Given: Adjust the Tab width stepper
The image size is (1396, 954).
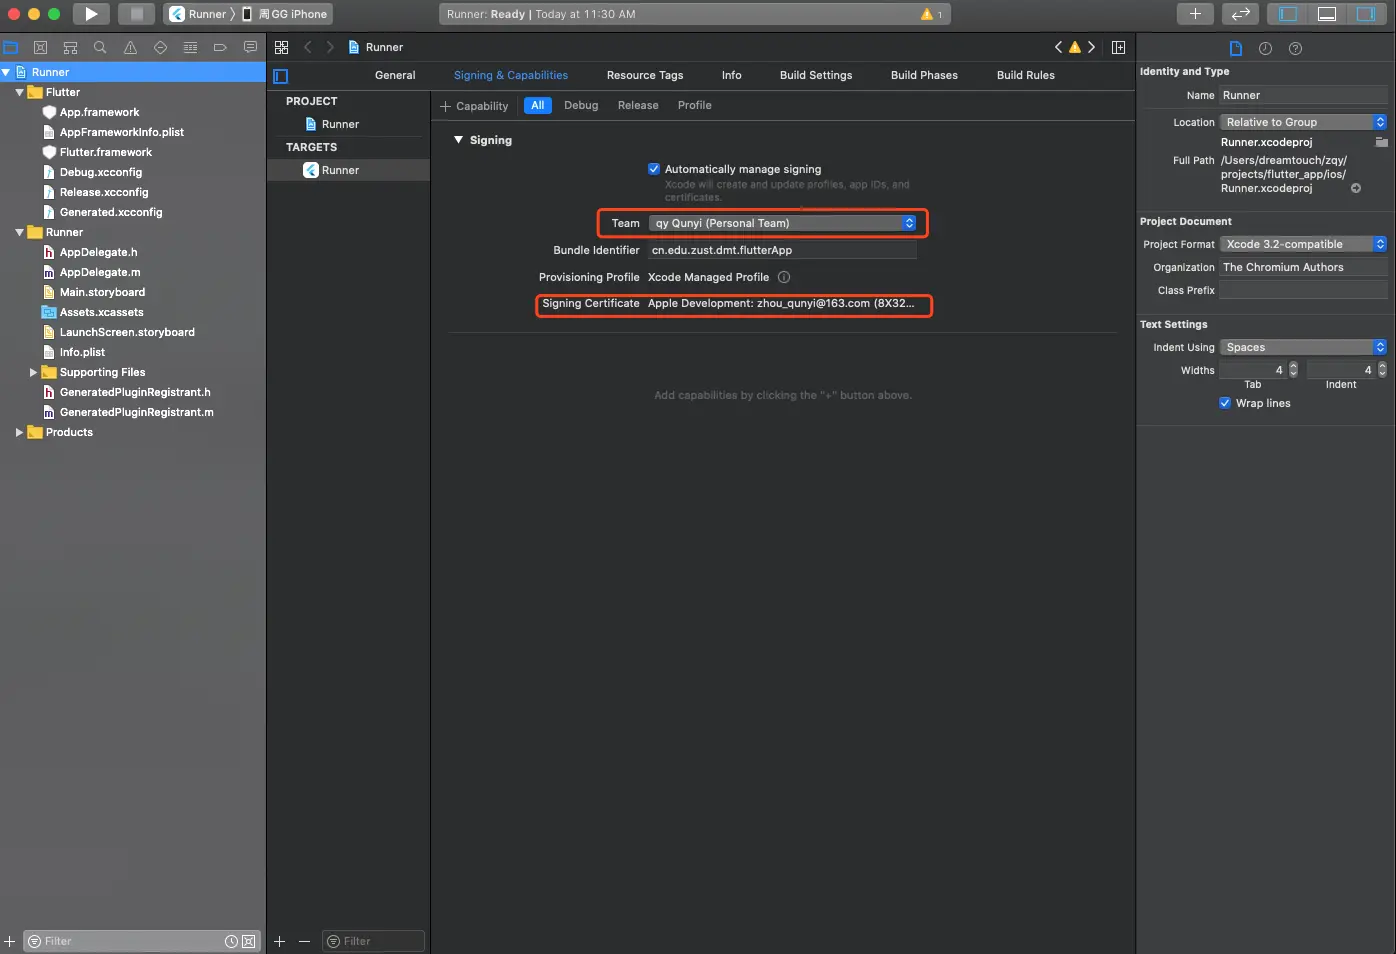Looking at the screenshot, I should [1293, 370].
